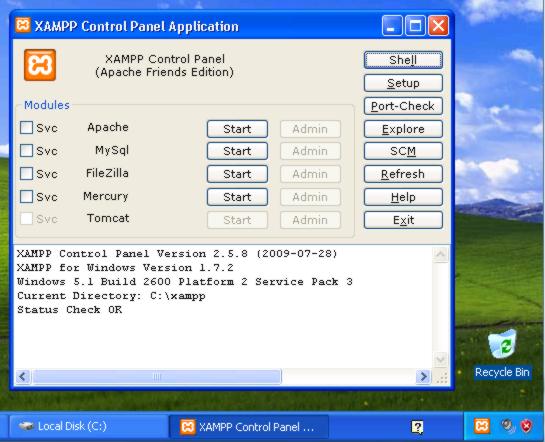The width and height of the screenshot is (545, 442).
Task: Click the horizontal scroll left arrow
Action: (x=23, y=376)
